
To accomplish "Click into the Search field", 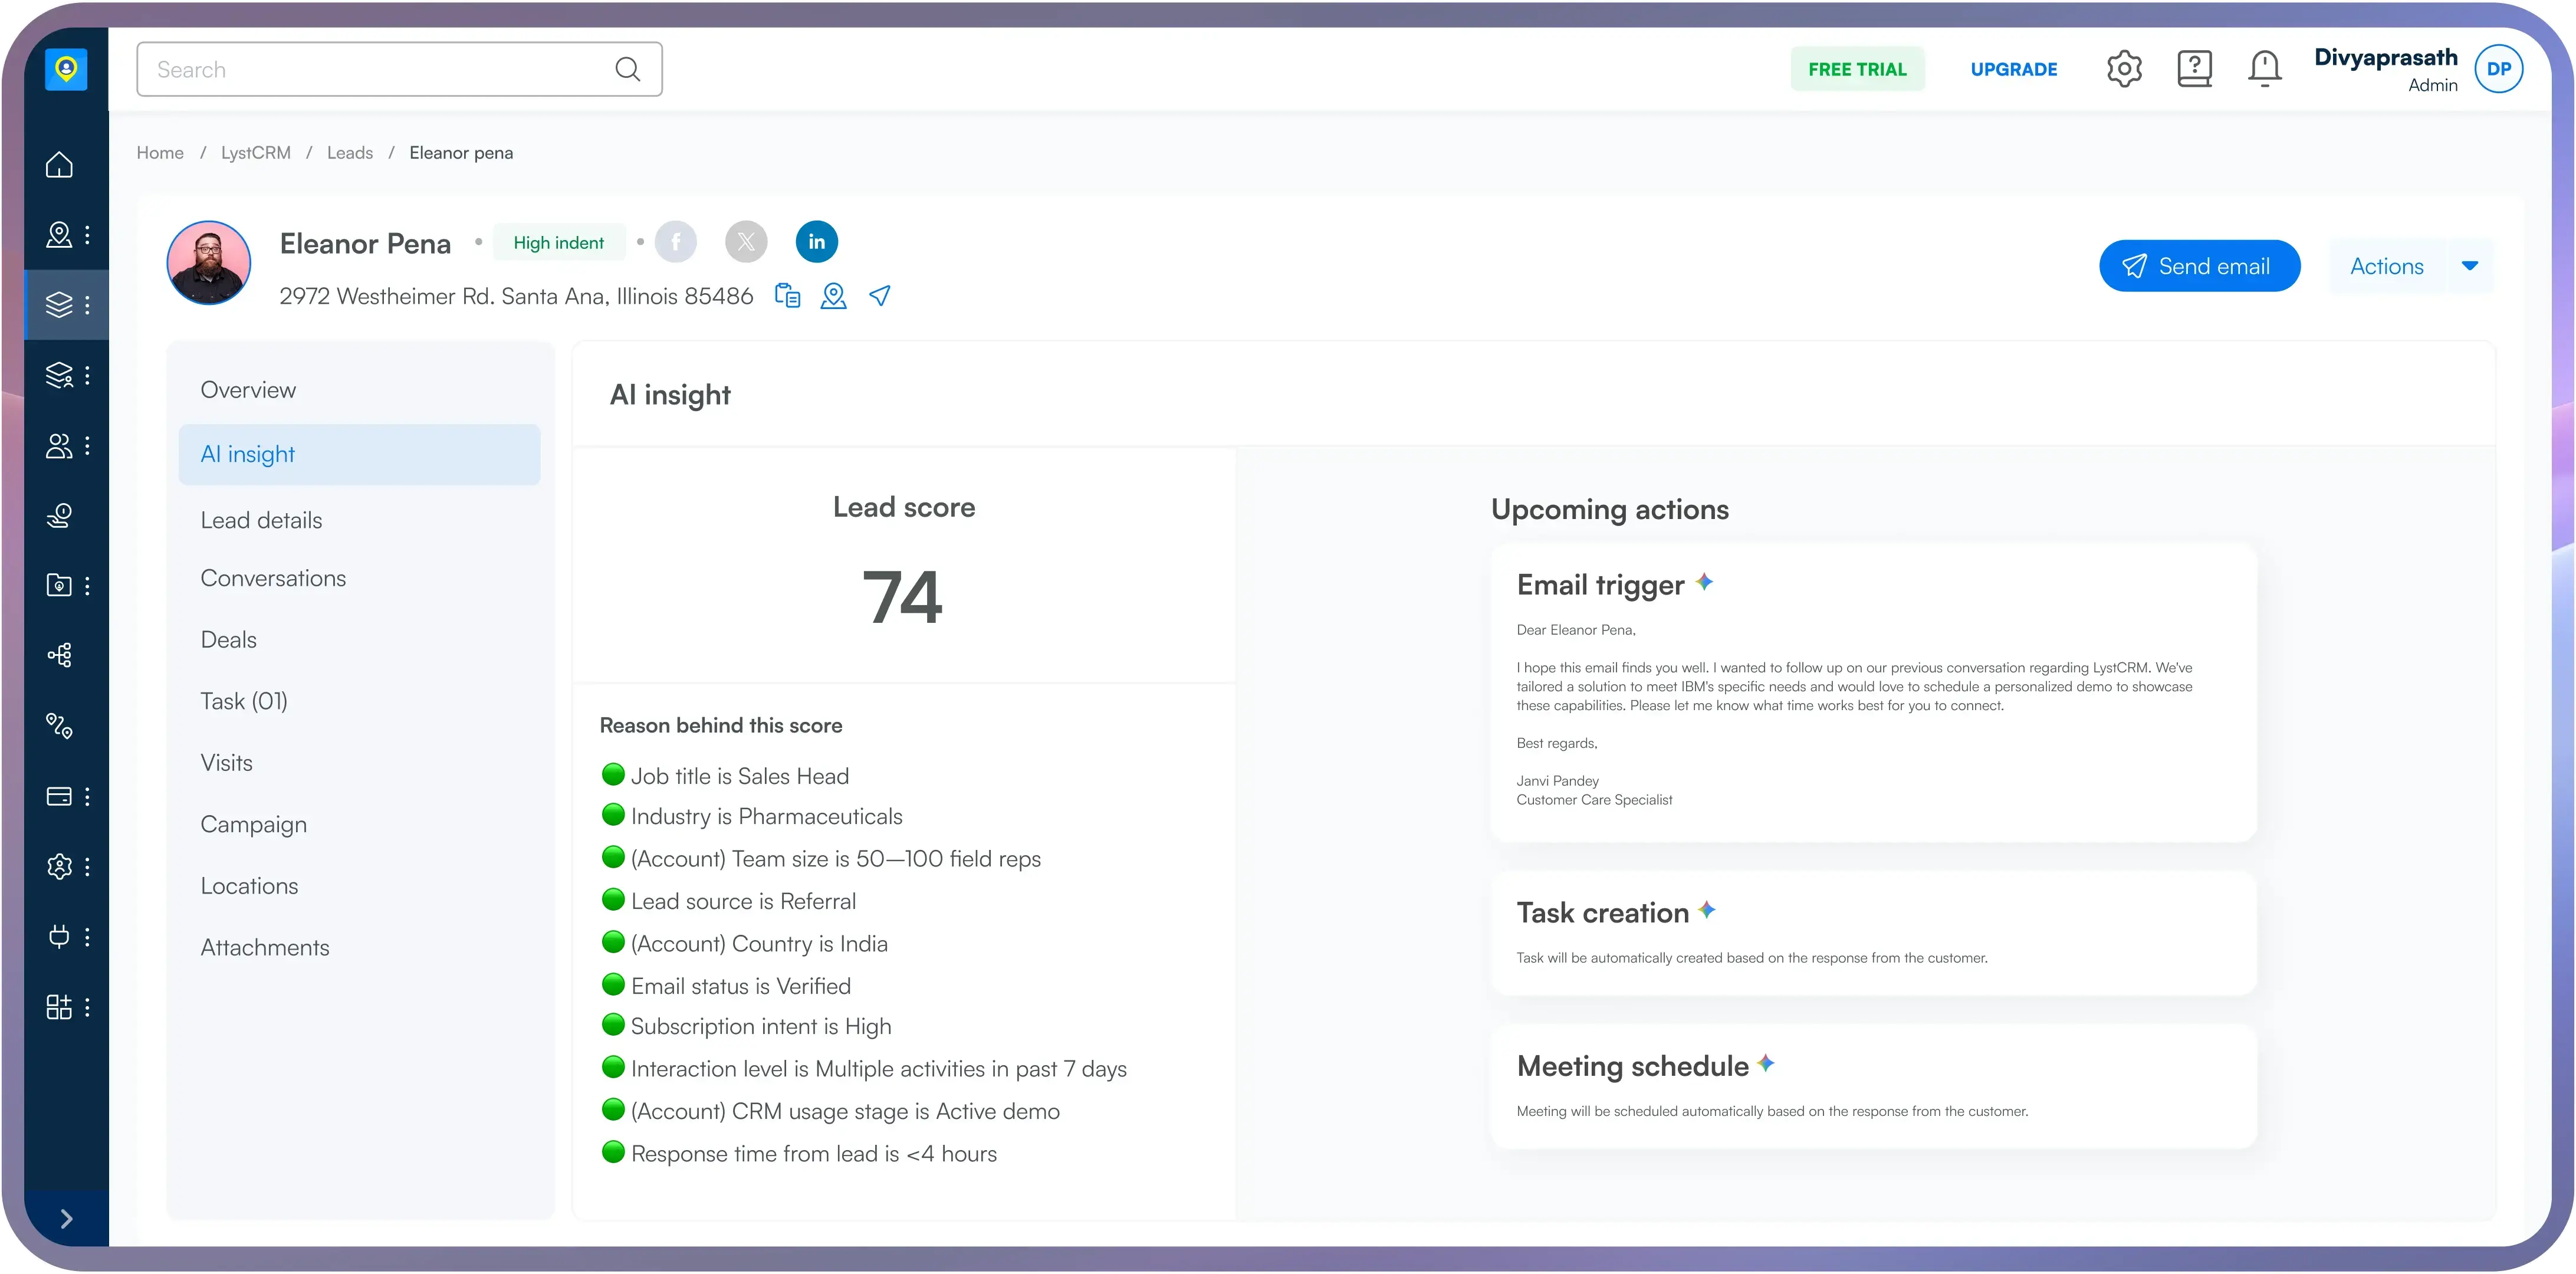I will 380,69.
